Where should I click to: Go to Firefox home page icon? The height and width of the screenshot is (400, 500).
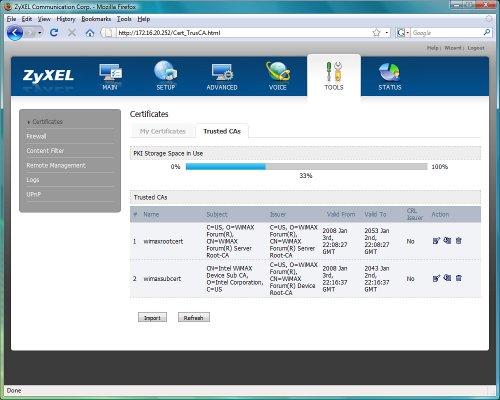point(90,33)
